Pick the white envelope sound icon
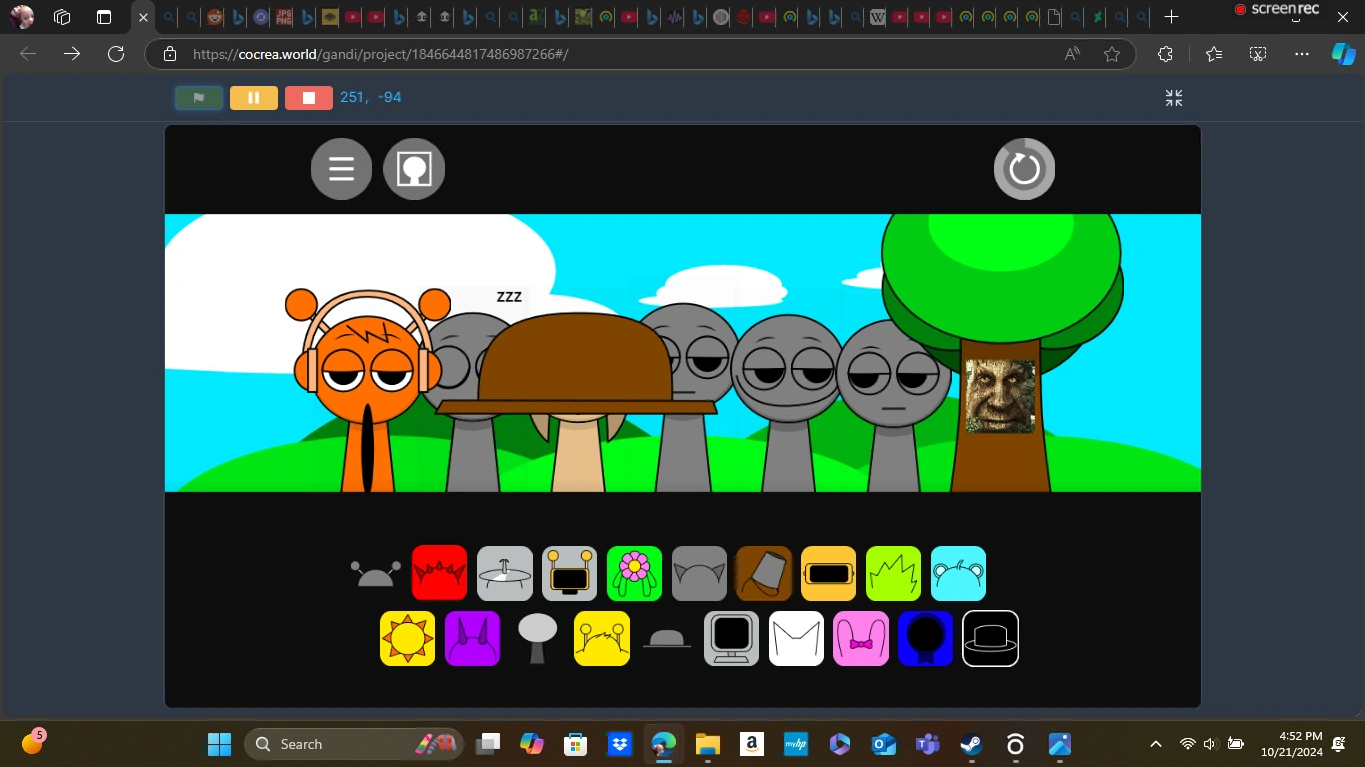The height and width of the screenshot is (767, 1365). click(x=796, y=638)
